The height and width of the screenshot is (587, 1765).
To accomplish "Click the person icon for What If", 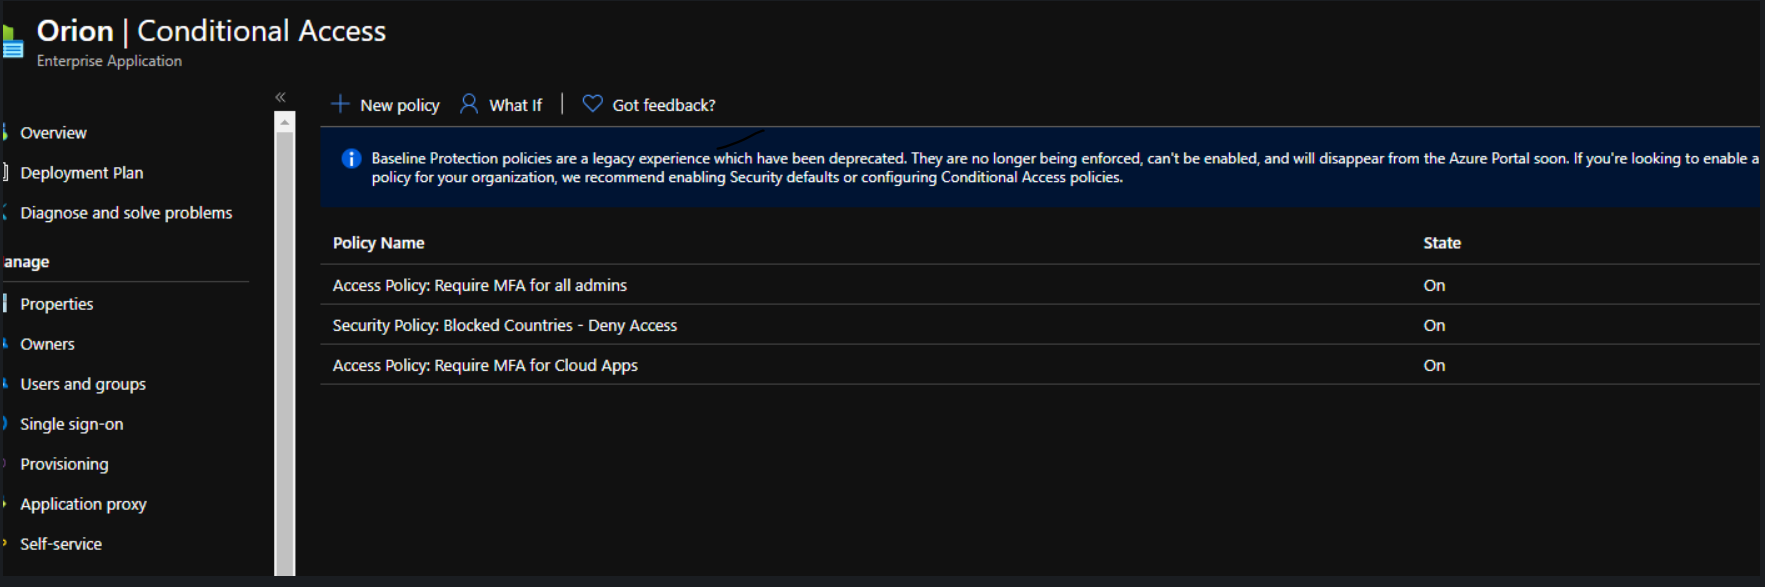I will click(x=468, y=104).
